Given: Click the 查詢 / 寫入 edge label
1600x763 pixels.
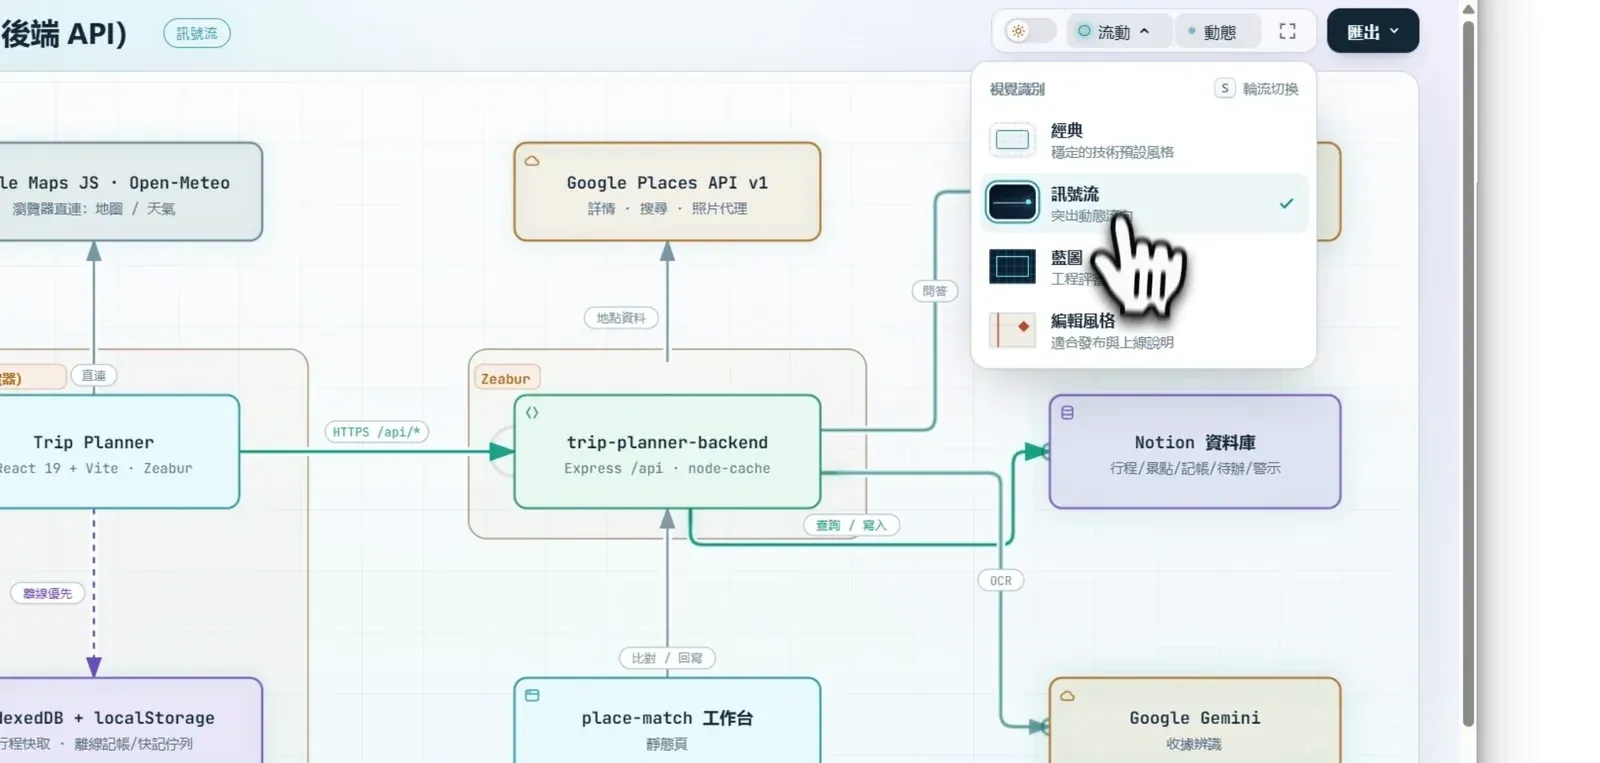Looking at the screenshot, I should pyautogui.click(x=851, y=525).
